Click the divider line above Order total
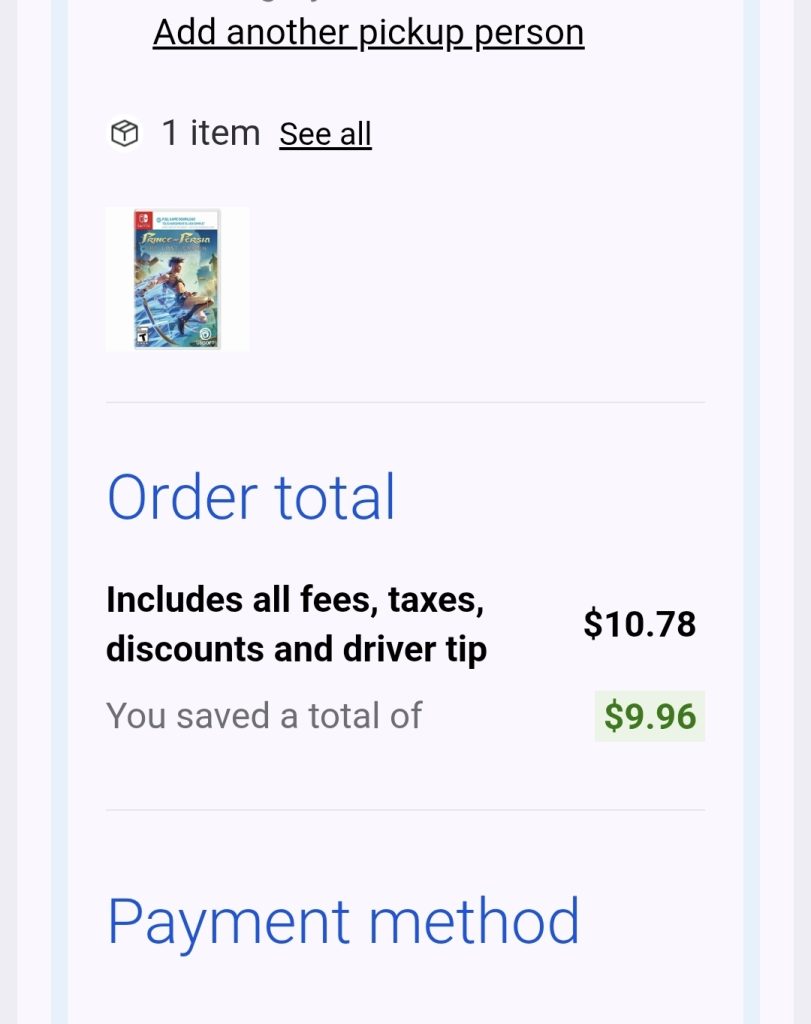Viewport: 811px width, 1024px height. (x=405, y=403)
